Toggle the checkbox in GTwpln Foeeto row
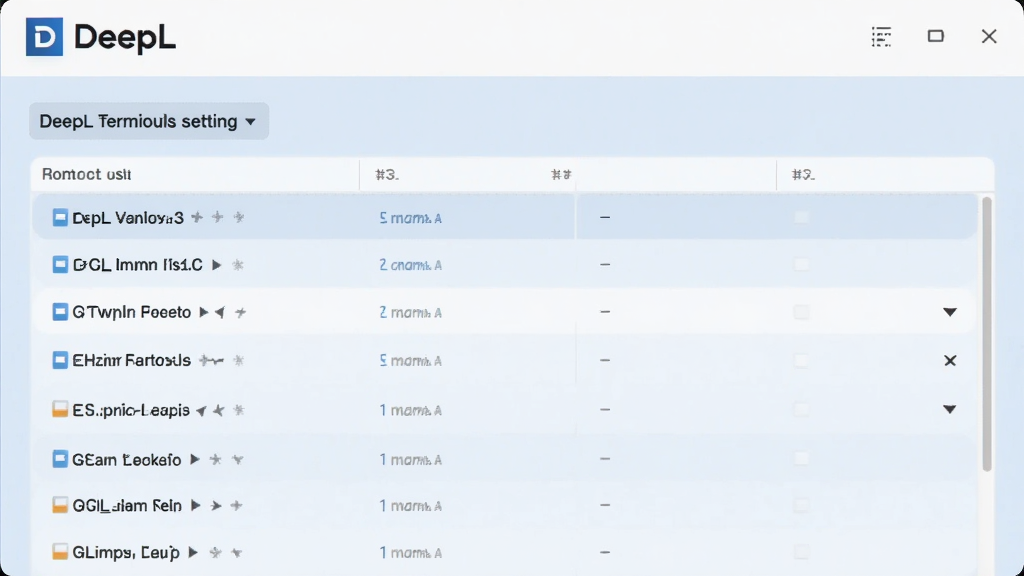Viewport: 1024px width, 576px height. [801, 312]
